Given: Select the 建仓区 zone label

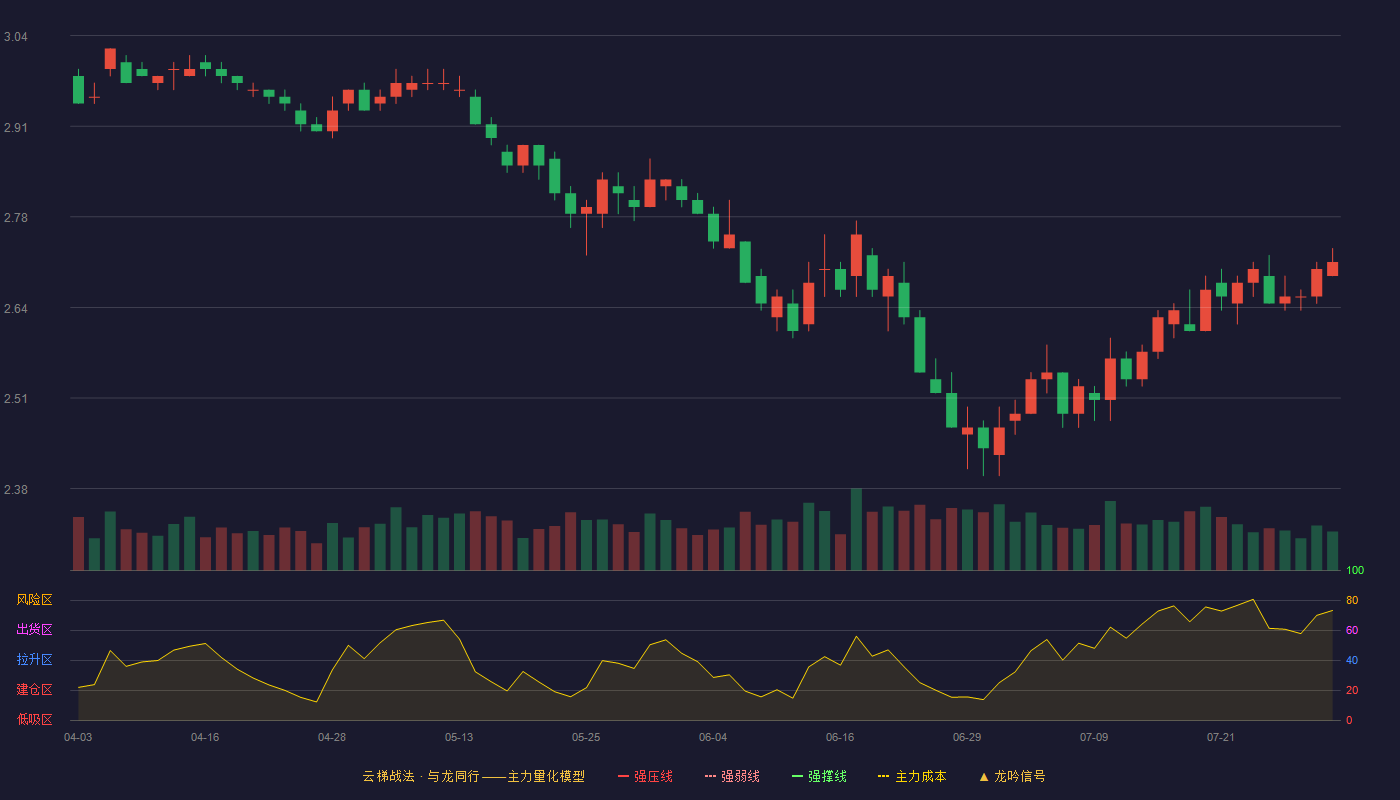Looking at the screenshot, I should click(x=35, y=690).
